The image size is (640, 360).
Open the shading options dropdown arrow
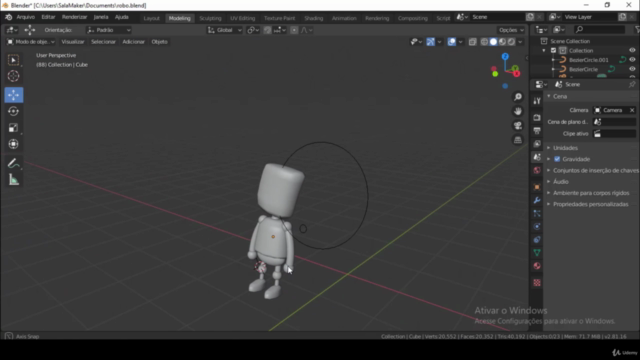pyautogui.click(x=520, y=42)
